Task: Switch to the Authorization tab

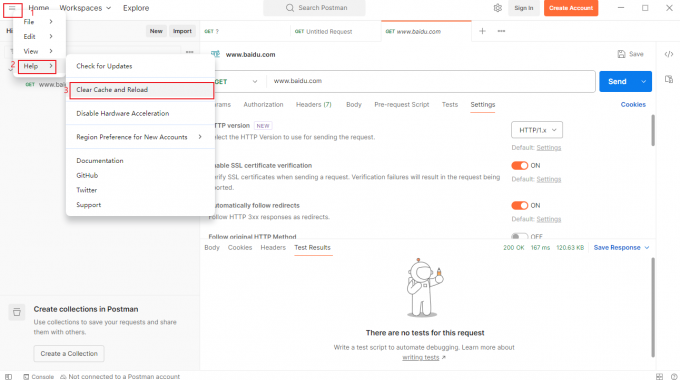Action: [x=263, y=105]
